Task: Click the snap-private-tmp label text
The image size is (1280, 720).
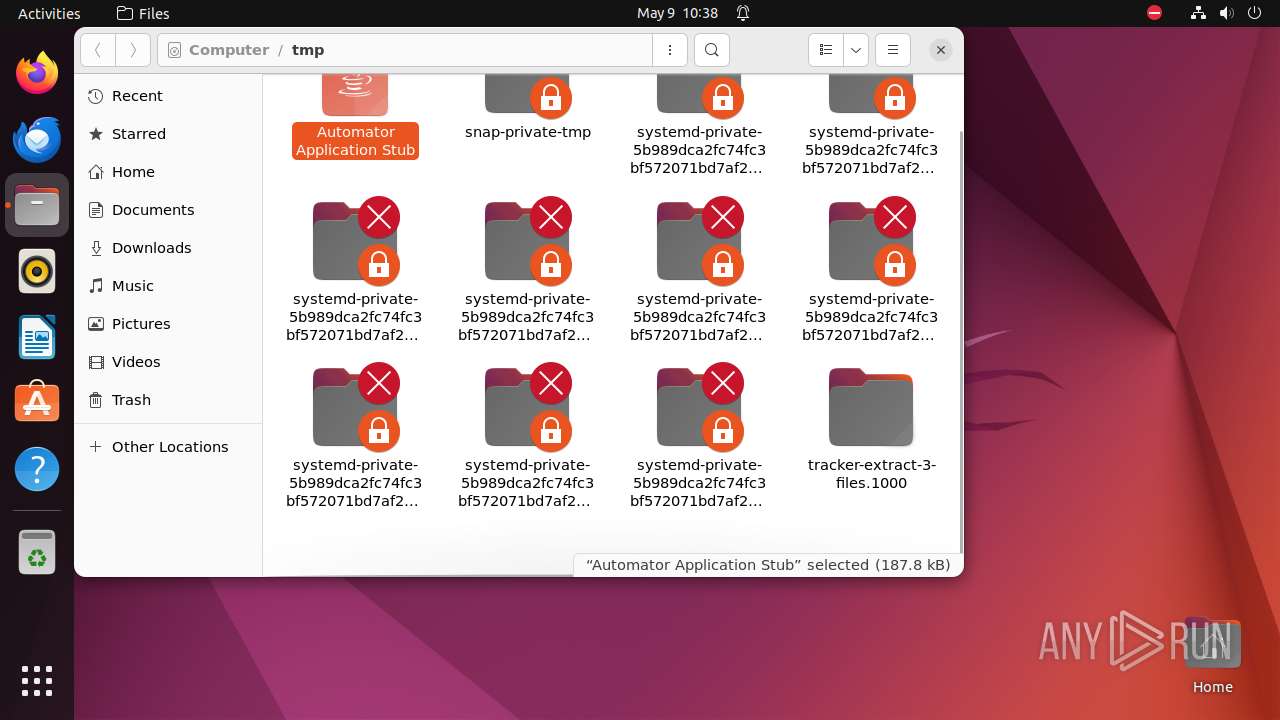Action: point(528,132)
